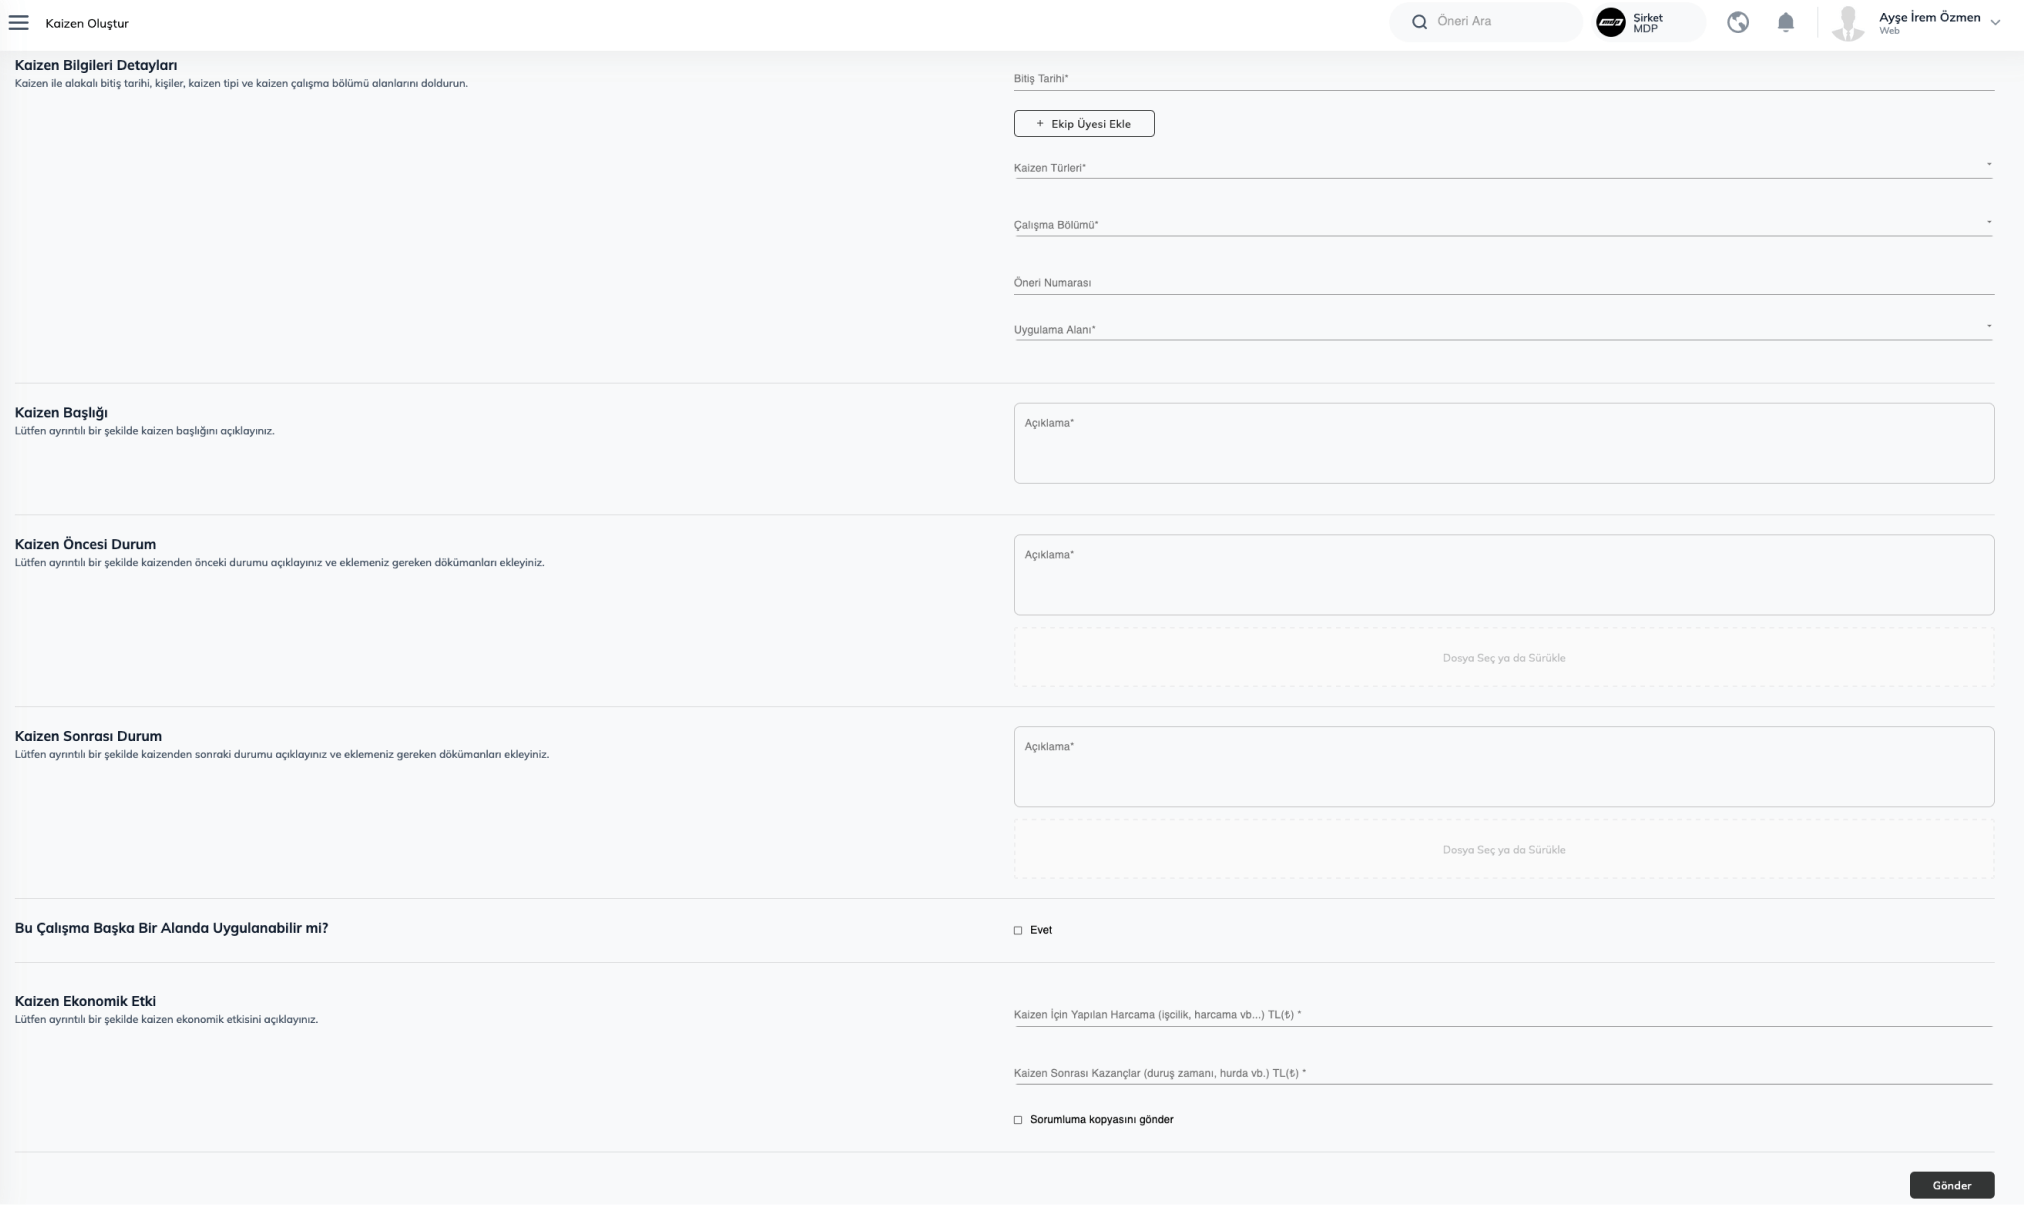Click the user avatar picture
Image resolution: width=2025 pixels, height=1205 pixels.
(1847, 22)
